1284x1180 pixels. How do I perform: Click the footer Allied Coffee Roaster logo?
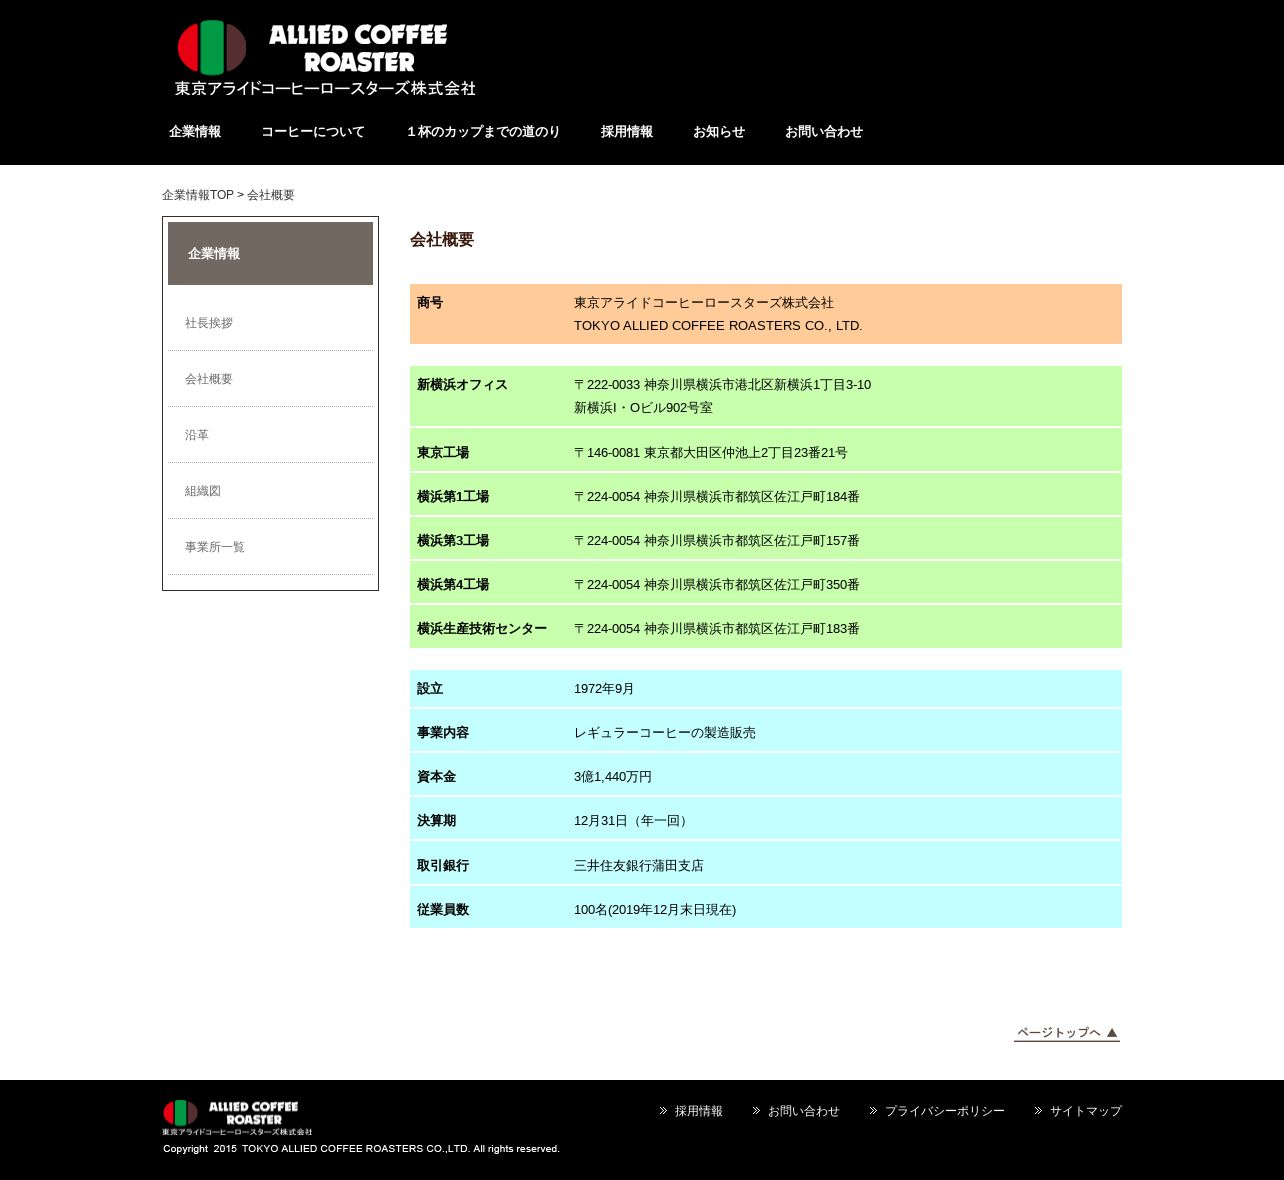pos(237,1118)
